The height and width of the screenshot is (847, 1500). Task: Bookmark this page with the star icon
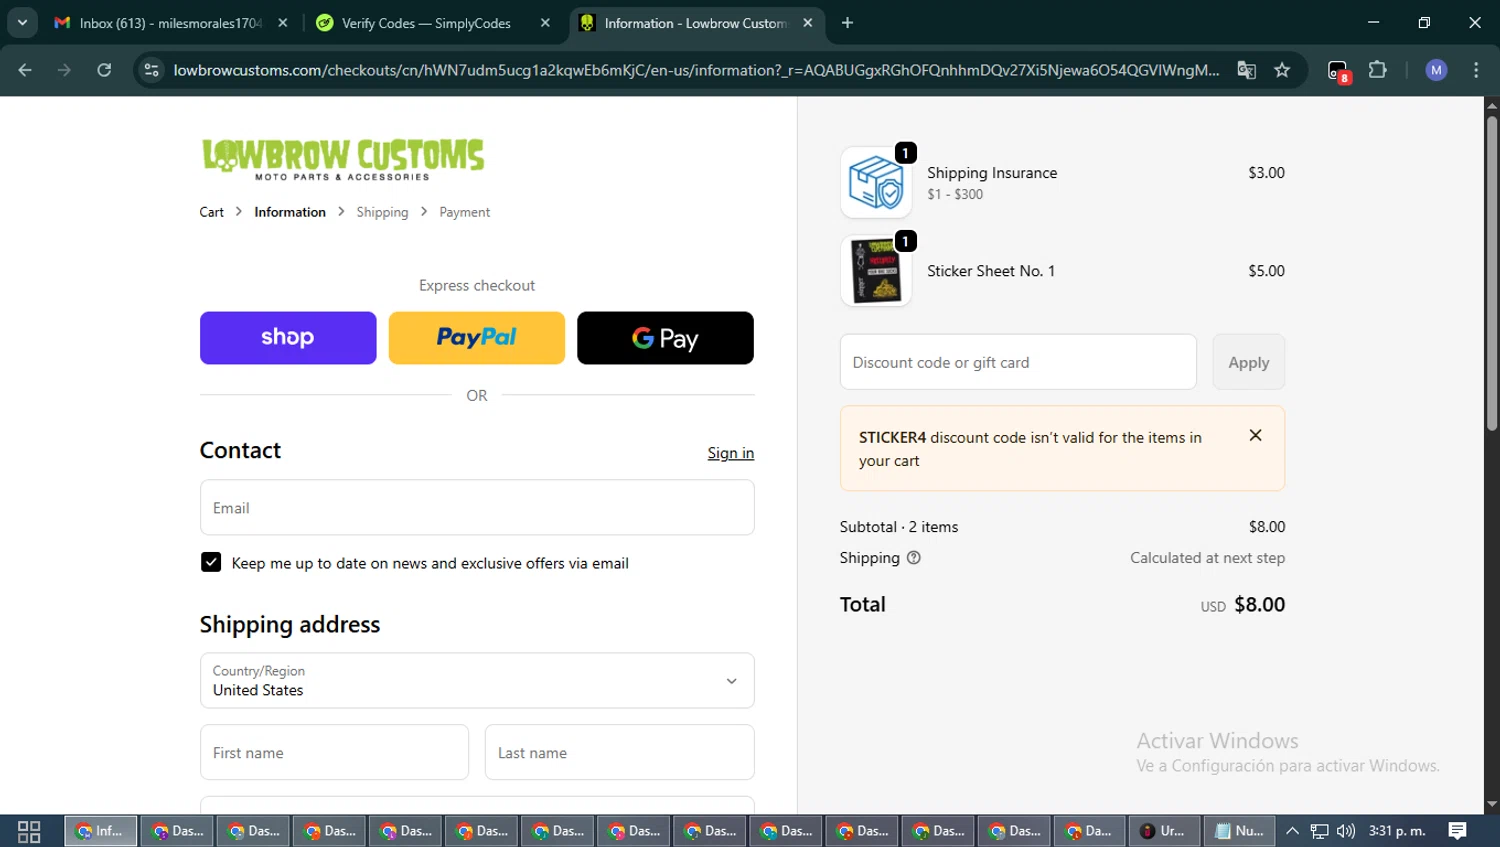tap(1282, 70)
